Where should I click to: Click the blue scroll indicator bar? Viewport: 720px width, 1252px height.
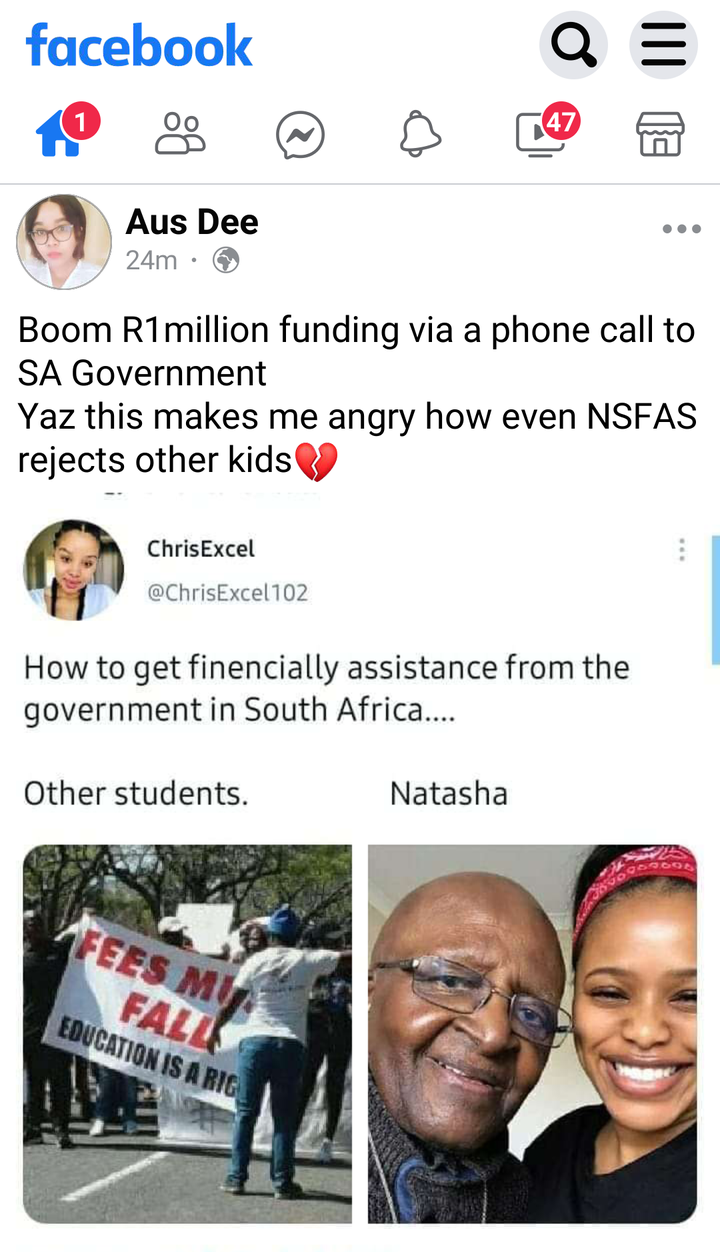point(716,600)
